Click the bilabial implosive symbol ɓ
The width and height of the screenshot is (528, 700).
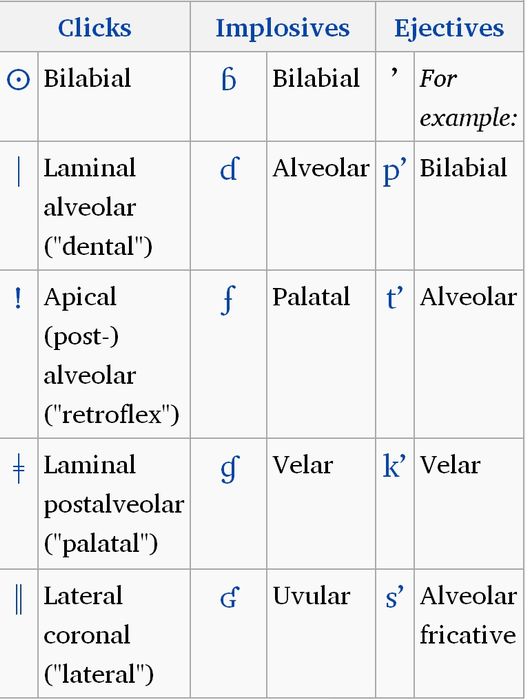(x=229, y=80)
